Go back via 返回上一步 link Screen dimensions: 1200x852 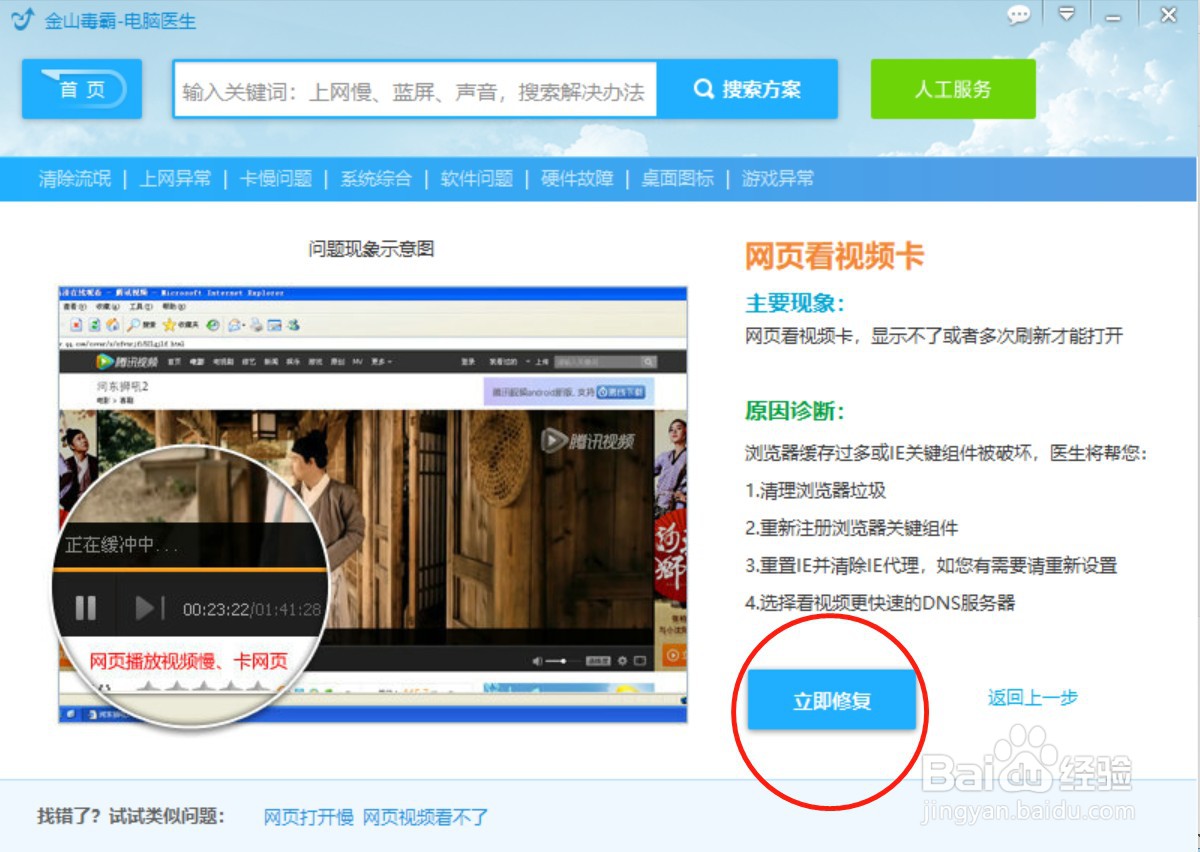pos(1032,698)
